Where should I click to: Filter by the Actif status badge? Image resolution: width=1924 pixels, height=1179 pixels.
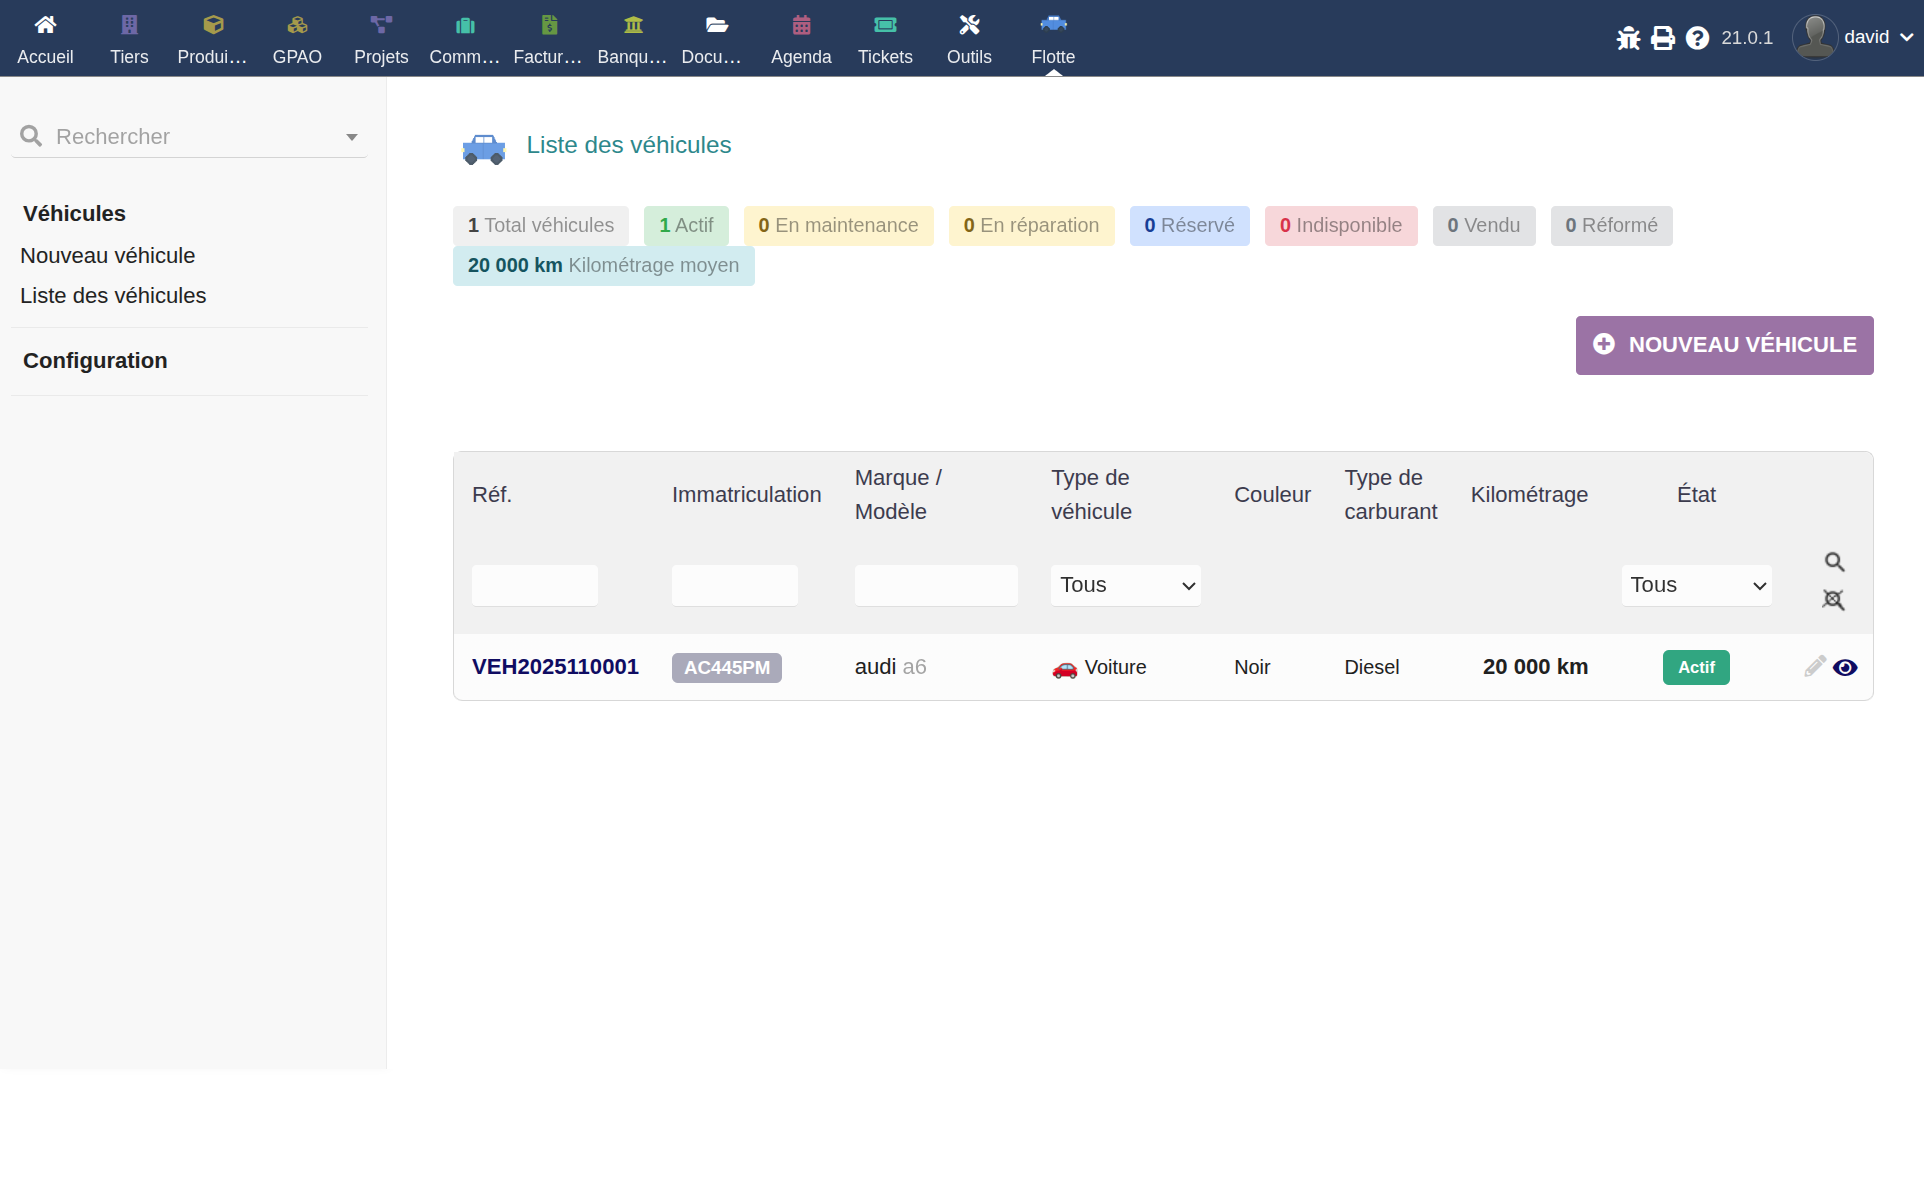pyautogui.click(x=686, y=226)
